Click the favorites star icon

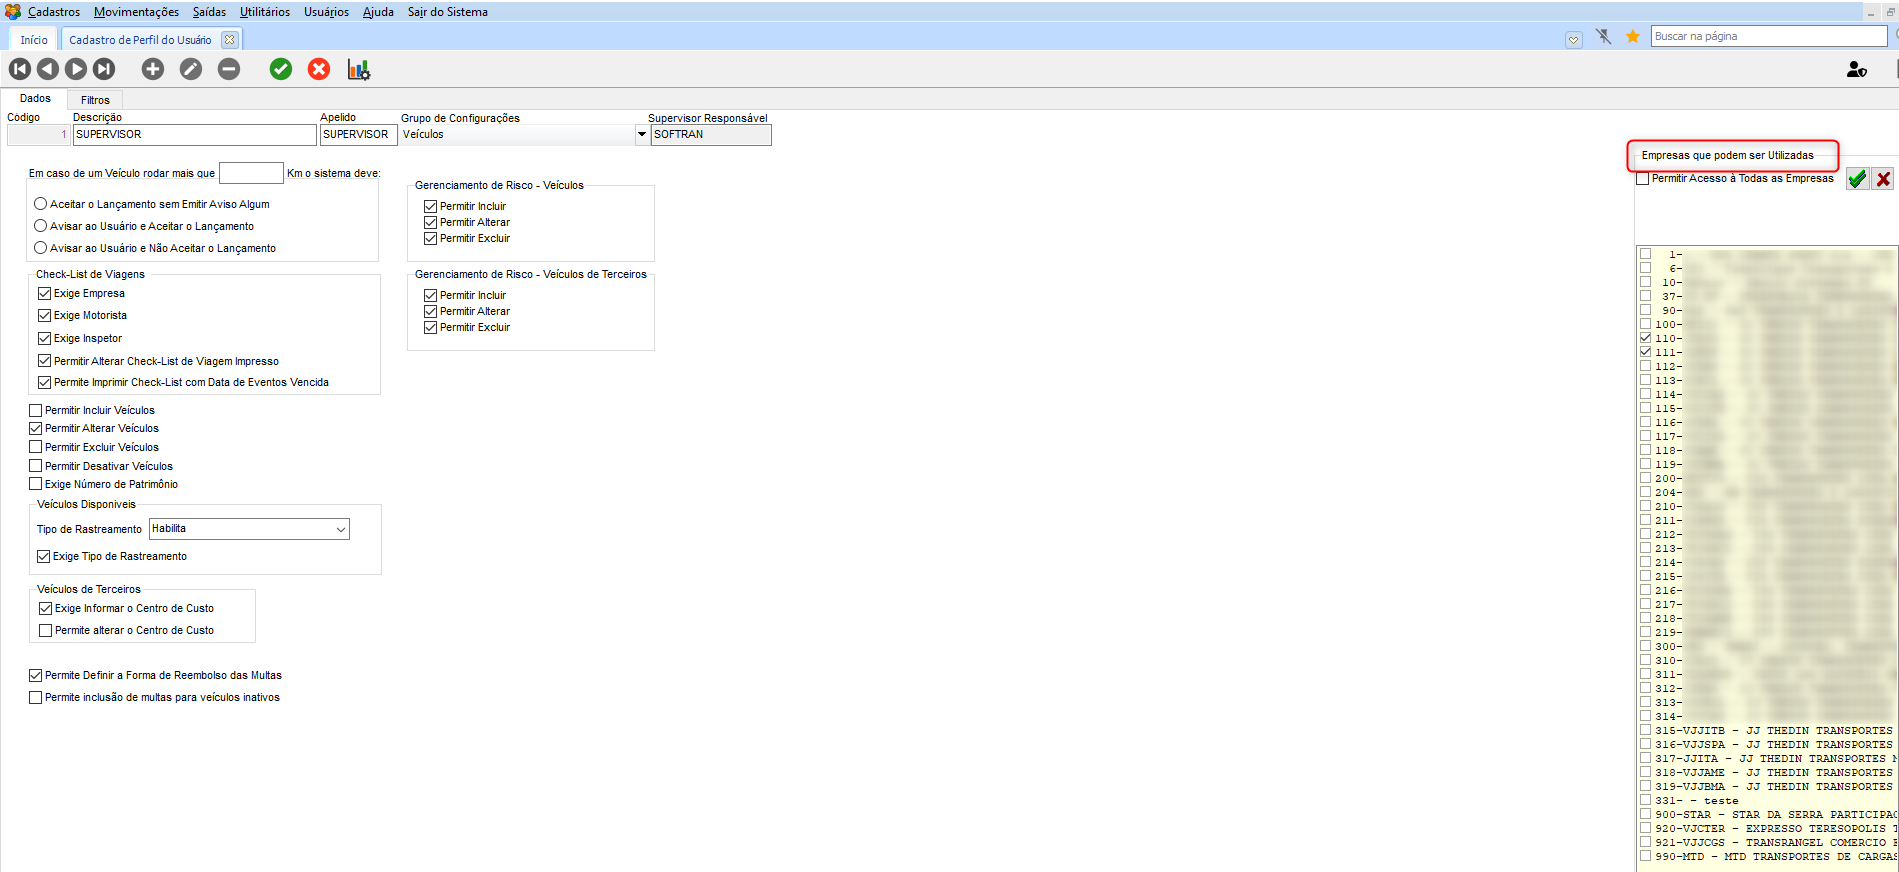(1633, 37)
